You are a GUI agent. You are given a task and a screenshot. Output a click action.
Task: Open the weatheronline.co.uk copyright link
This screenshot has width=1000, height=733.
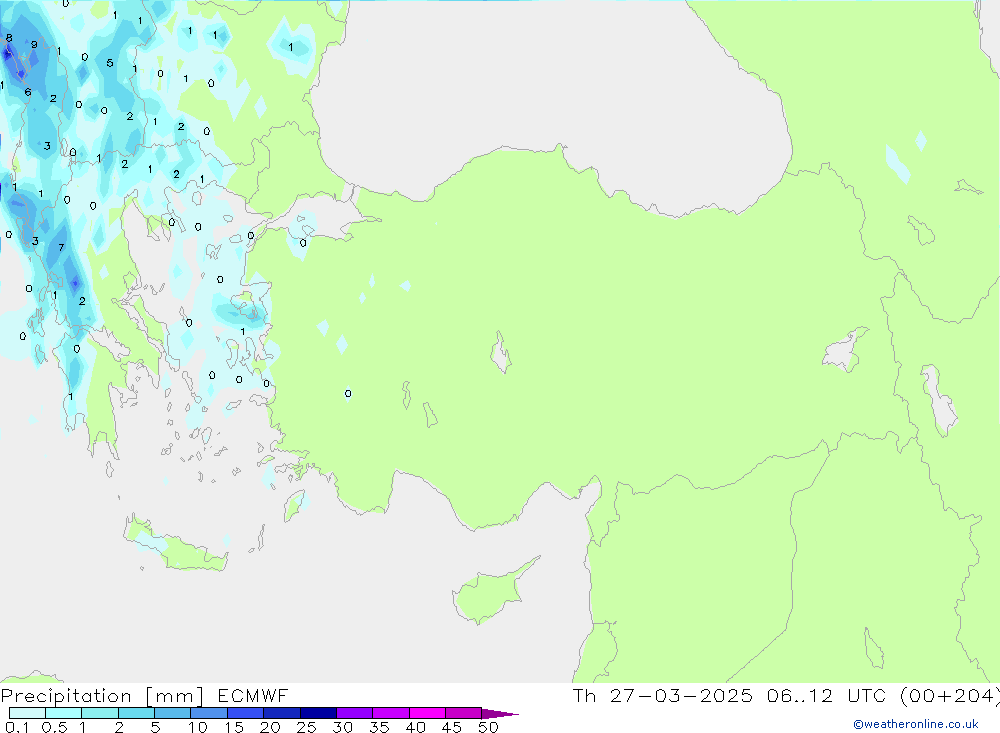pyautogui.click(x=915, y=724)
